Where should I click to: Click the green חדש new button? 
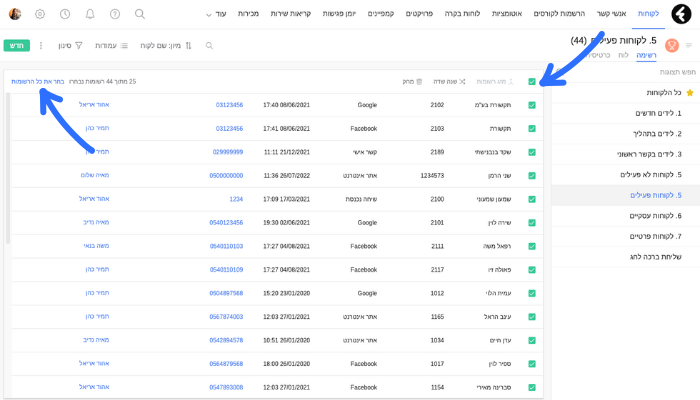[17, 46]
